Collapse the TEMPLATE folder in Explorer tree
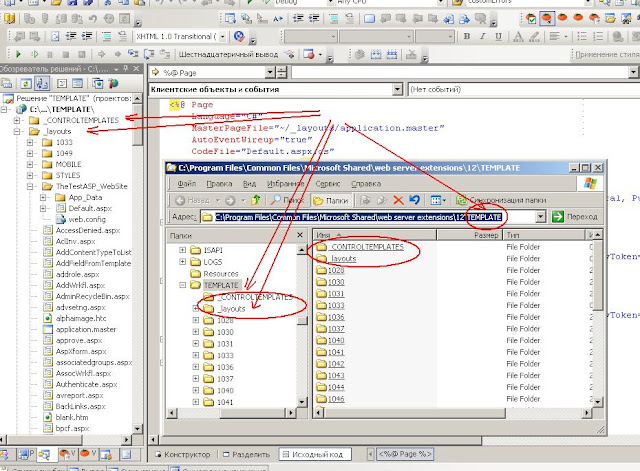 [182, 285]
